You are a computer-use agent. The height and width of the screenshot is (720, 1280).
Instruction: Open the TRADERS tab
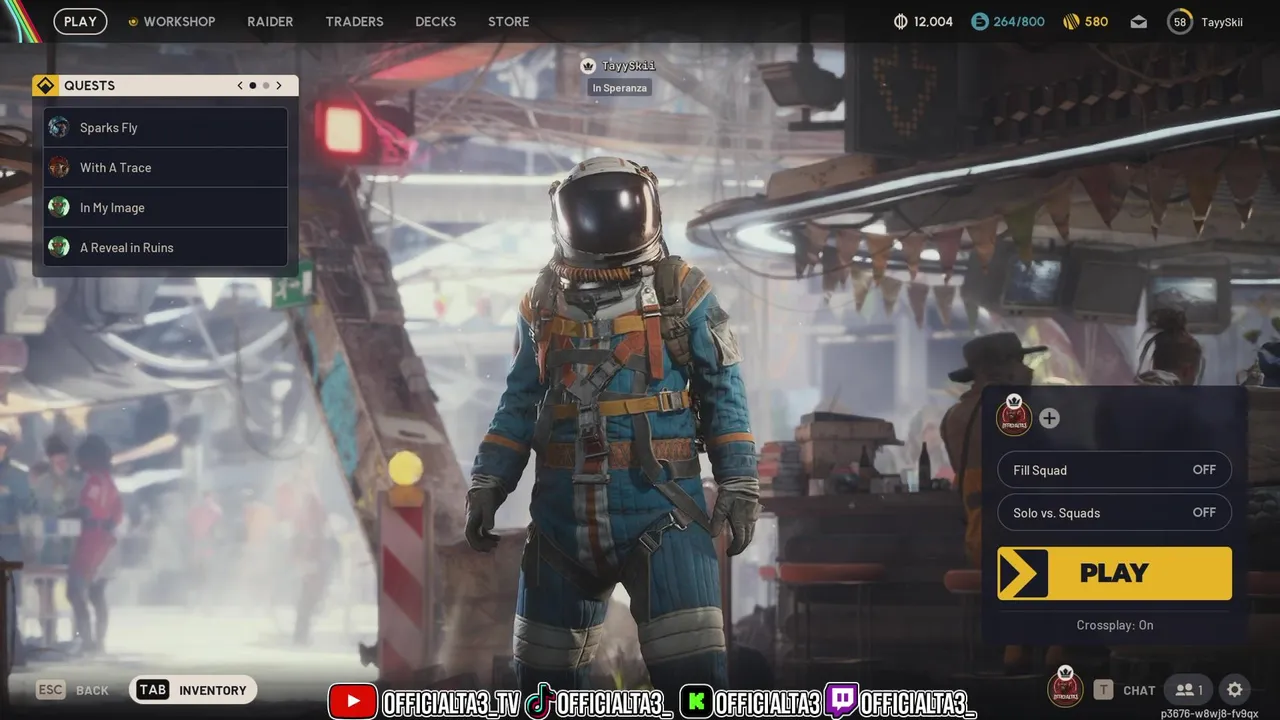(354, 21)
